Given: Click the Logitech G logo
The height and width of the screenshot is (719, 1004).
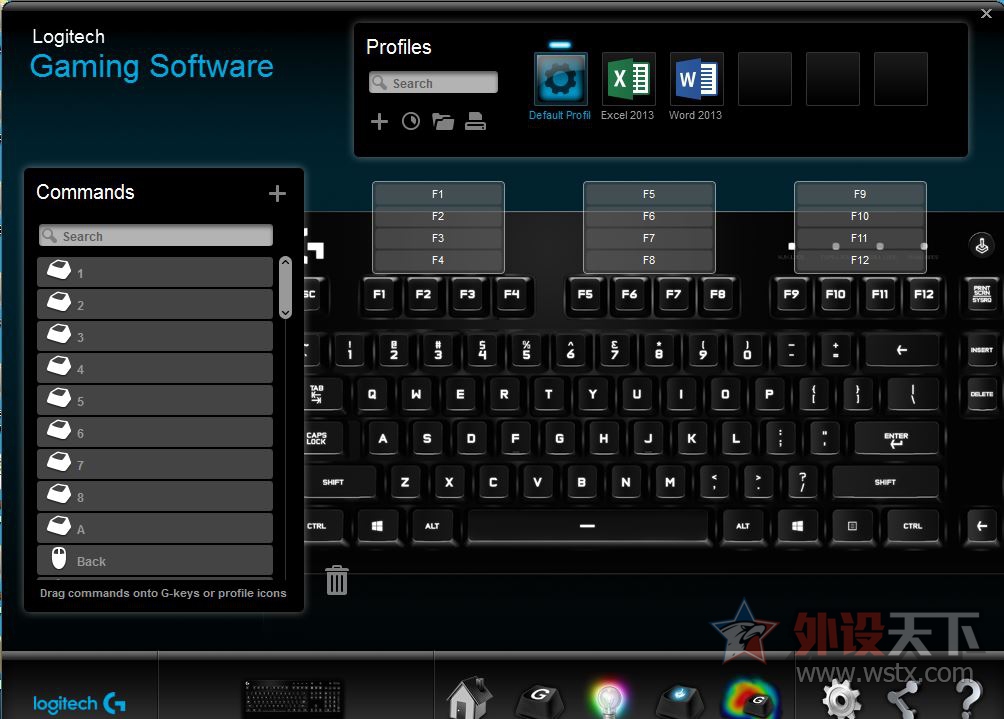Looking at the screenshot, I should point(79,703).
